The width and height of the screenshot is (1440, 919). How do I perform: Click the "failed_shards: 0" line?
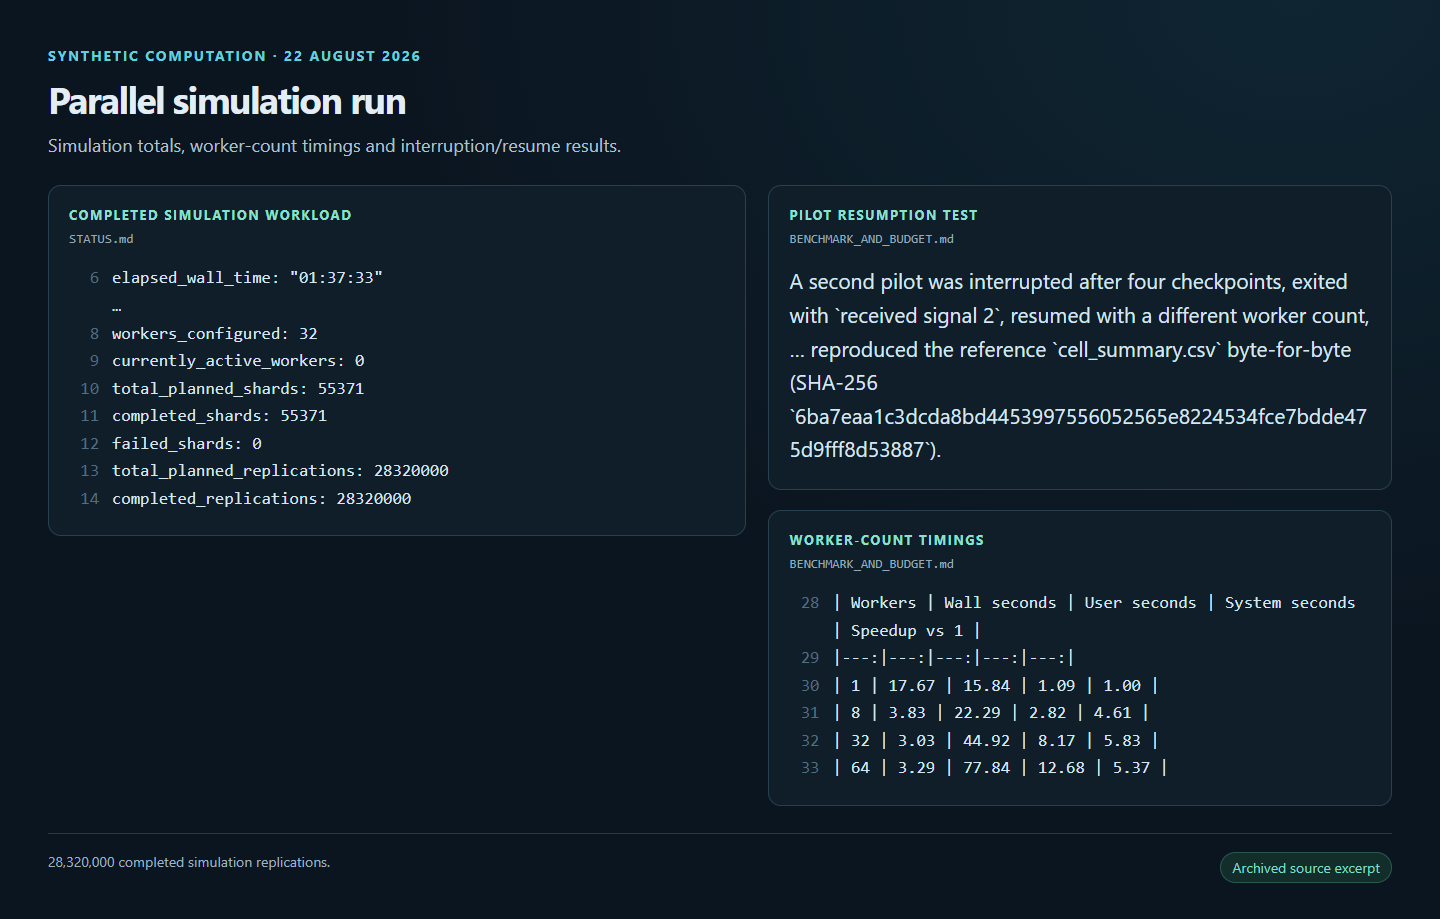coord(187,444)
